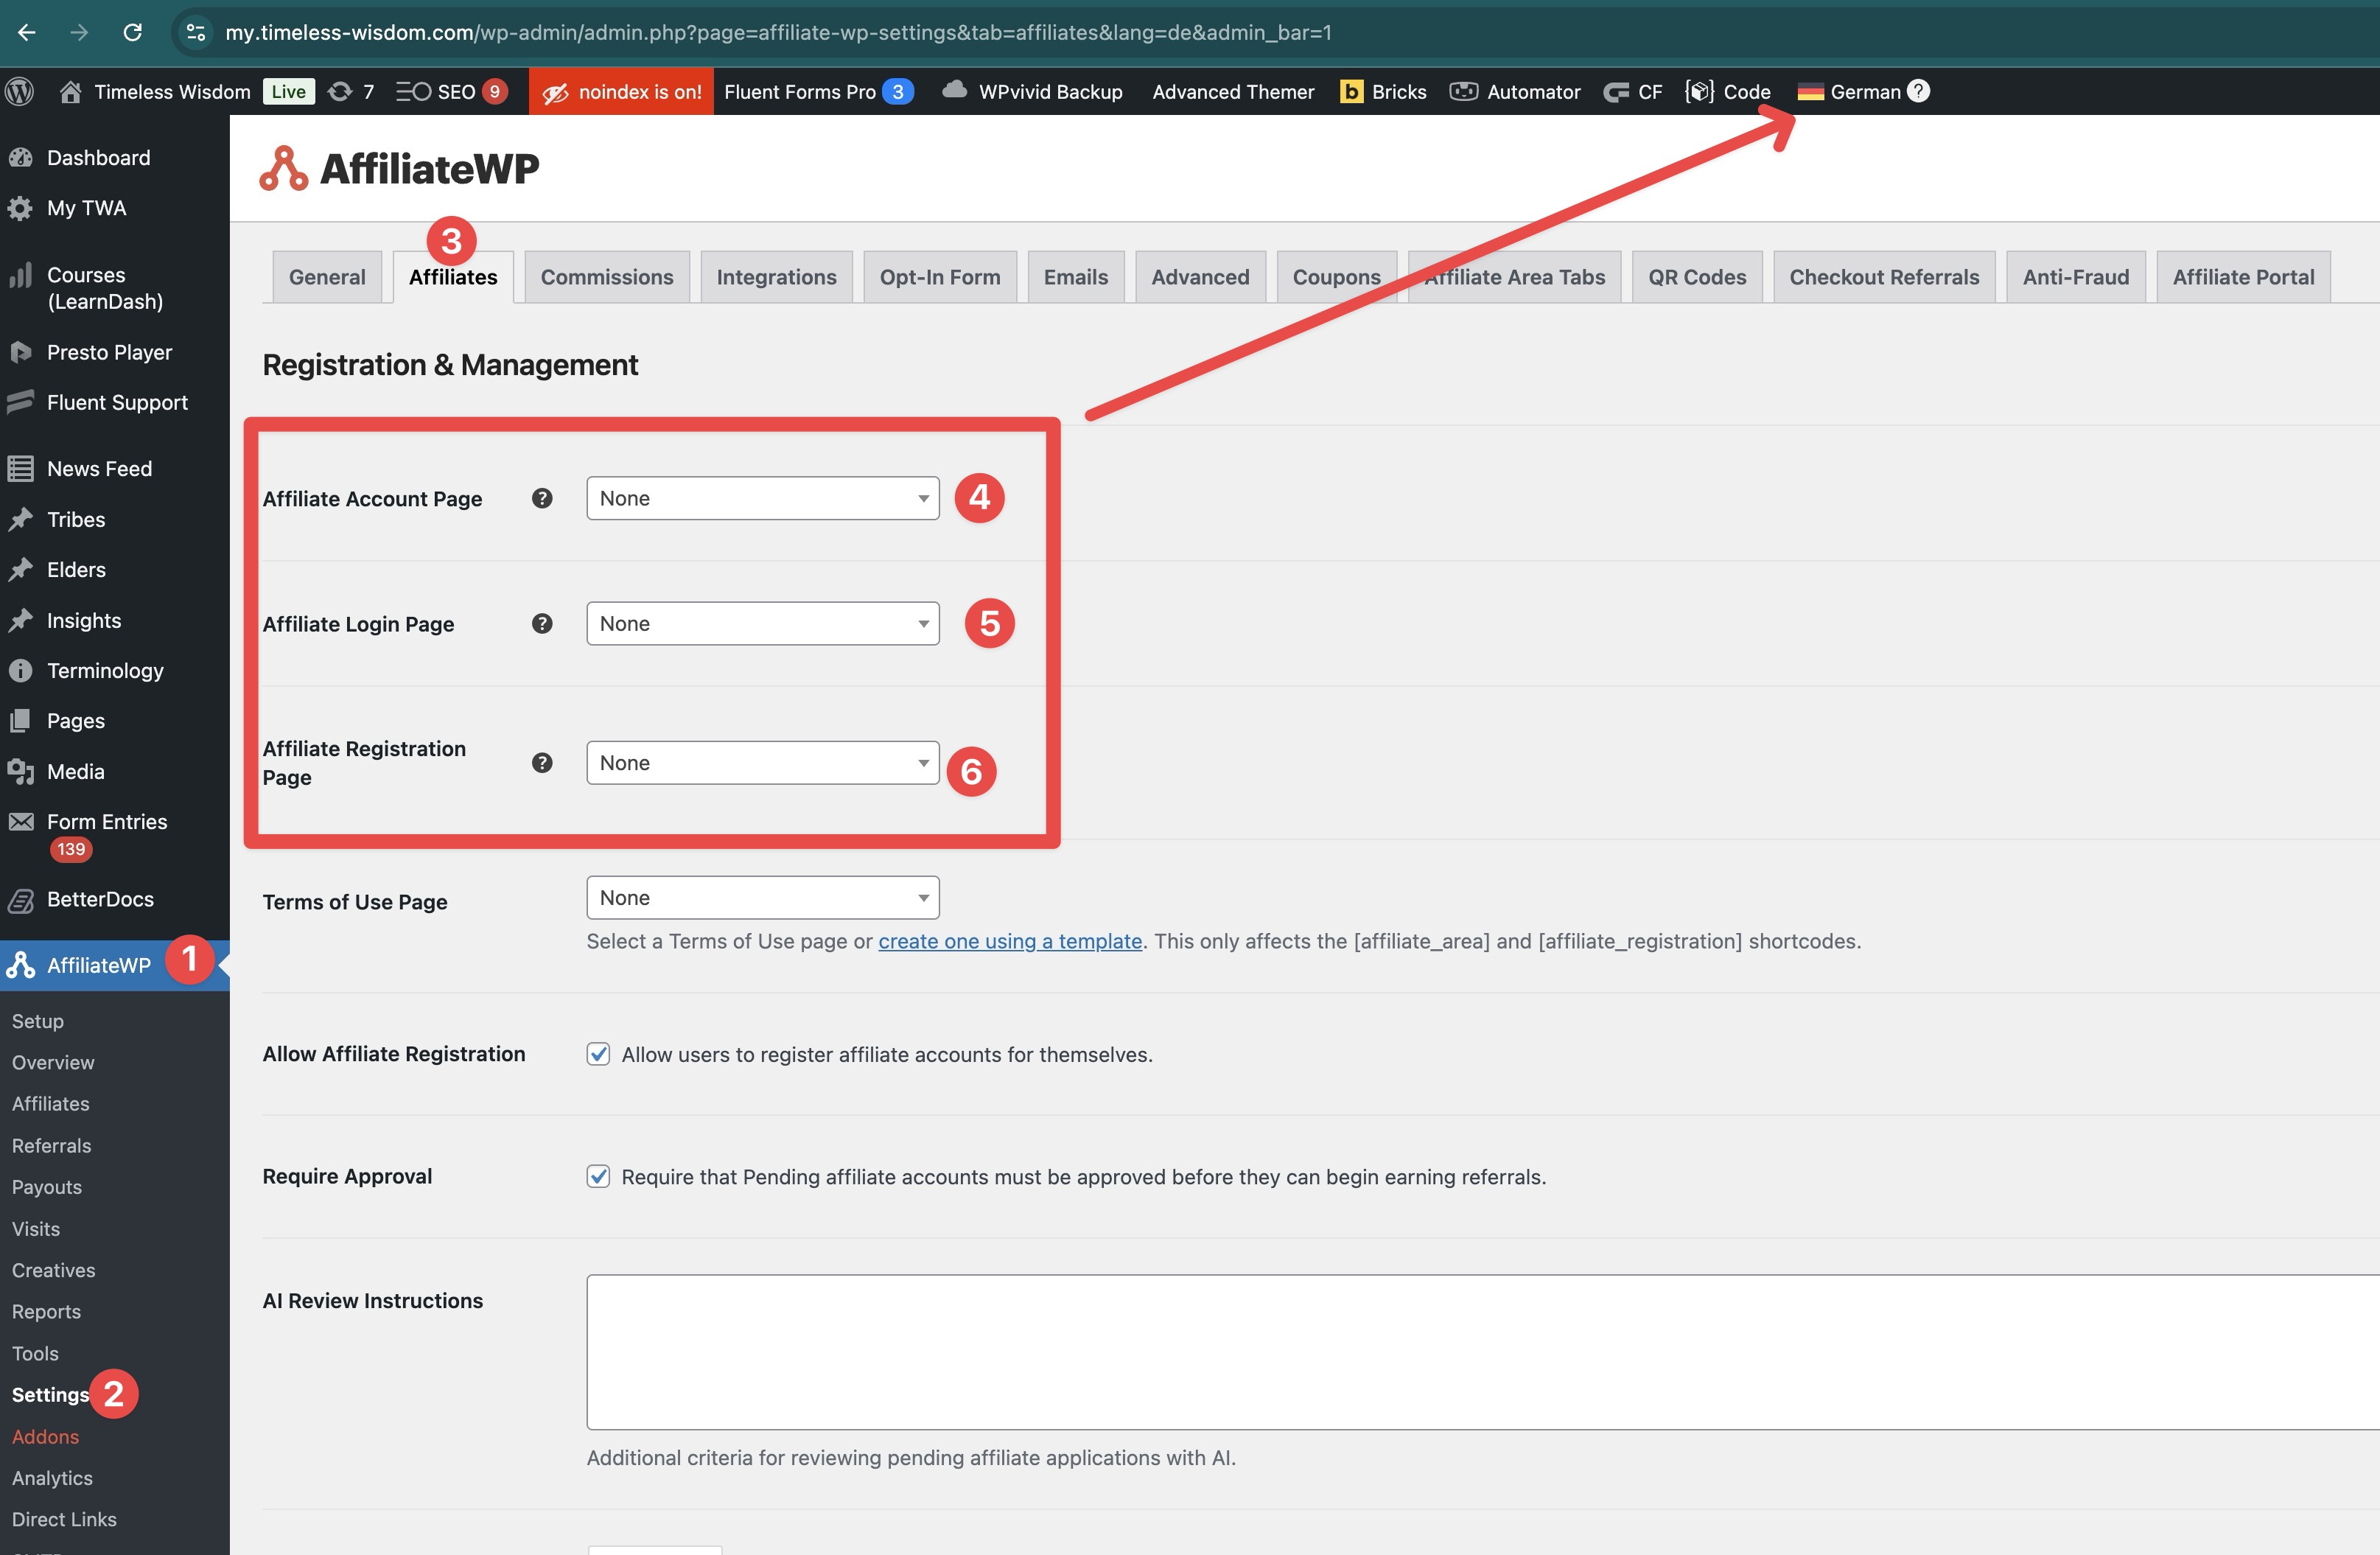Switch to the Anti-Fraud tab

coord(2076,277)
